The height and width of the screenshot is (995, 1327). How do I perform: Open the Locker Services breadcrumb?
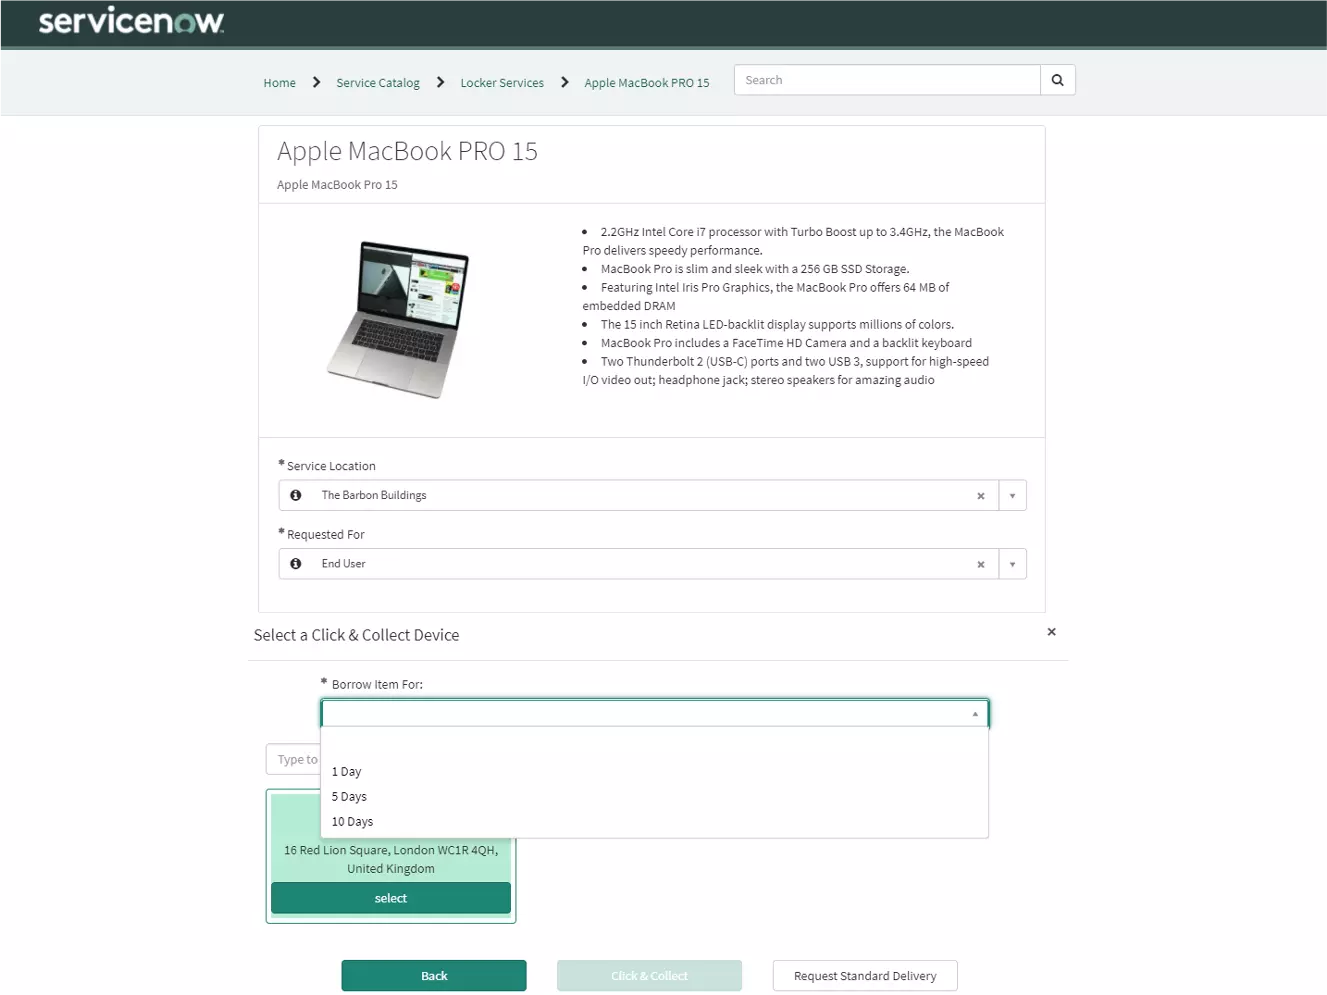pyautogui.click(x=502, y=83)
